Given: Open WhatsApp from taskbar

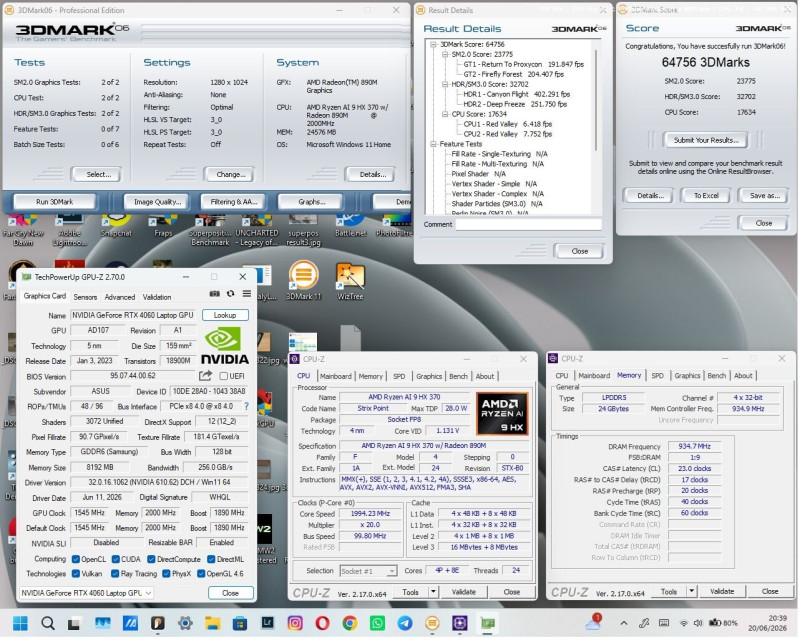Looking at the screenshot, I should click(x=378, y=625).
